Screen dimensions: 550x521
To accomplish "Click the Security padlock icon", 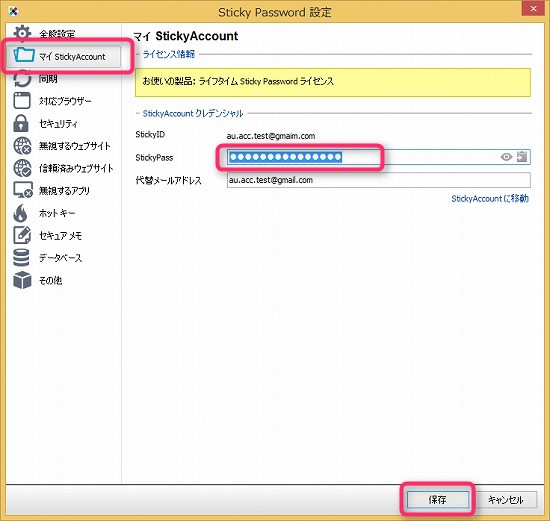I will point(21,123).
